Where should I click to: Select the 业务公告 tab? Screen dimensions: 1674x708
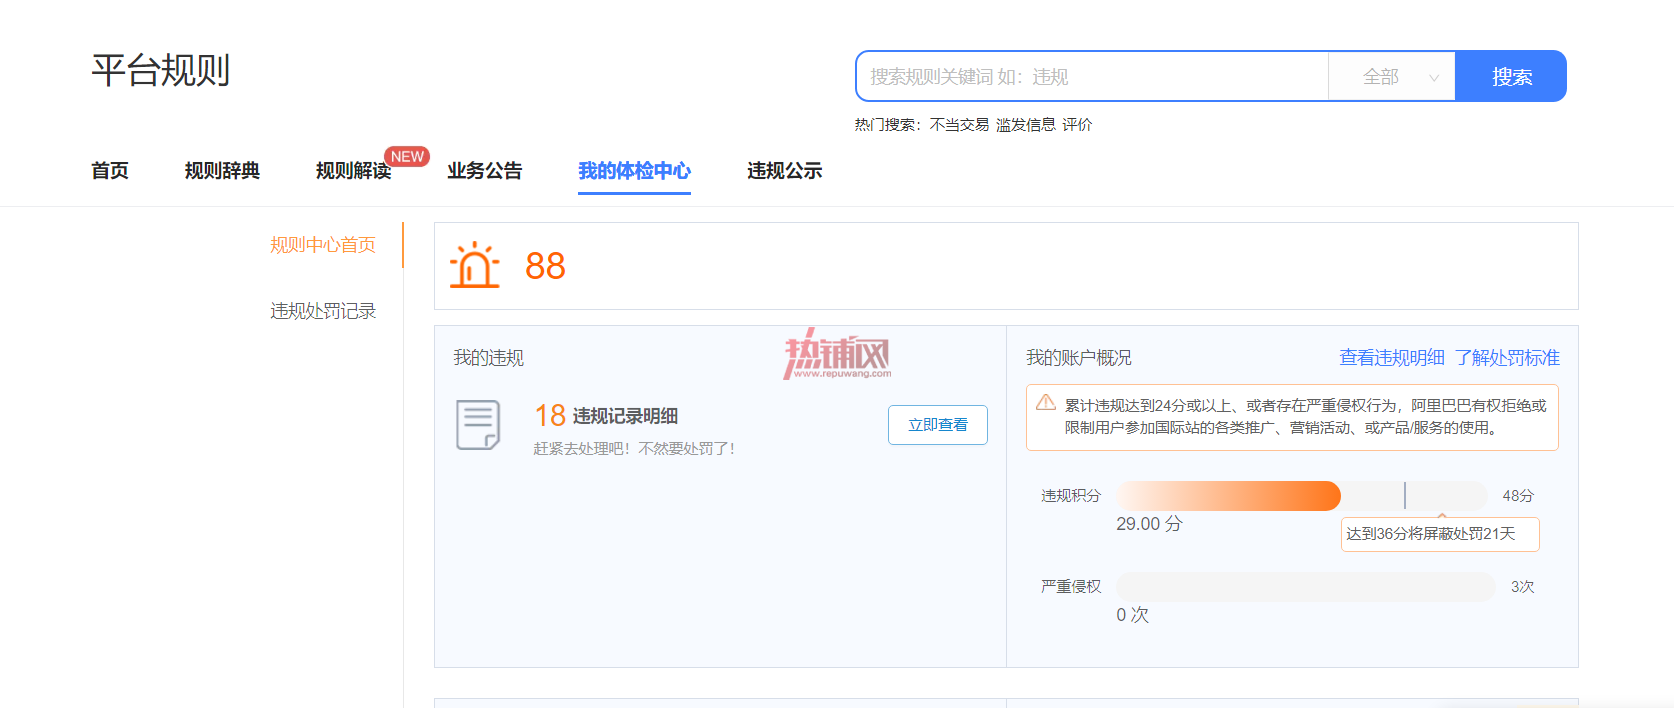pyautogui.click(x=485, y=171)
